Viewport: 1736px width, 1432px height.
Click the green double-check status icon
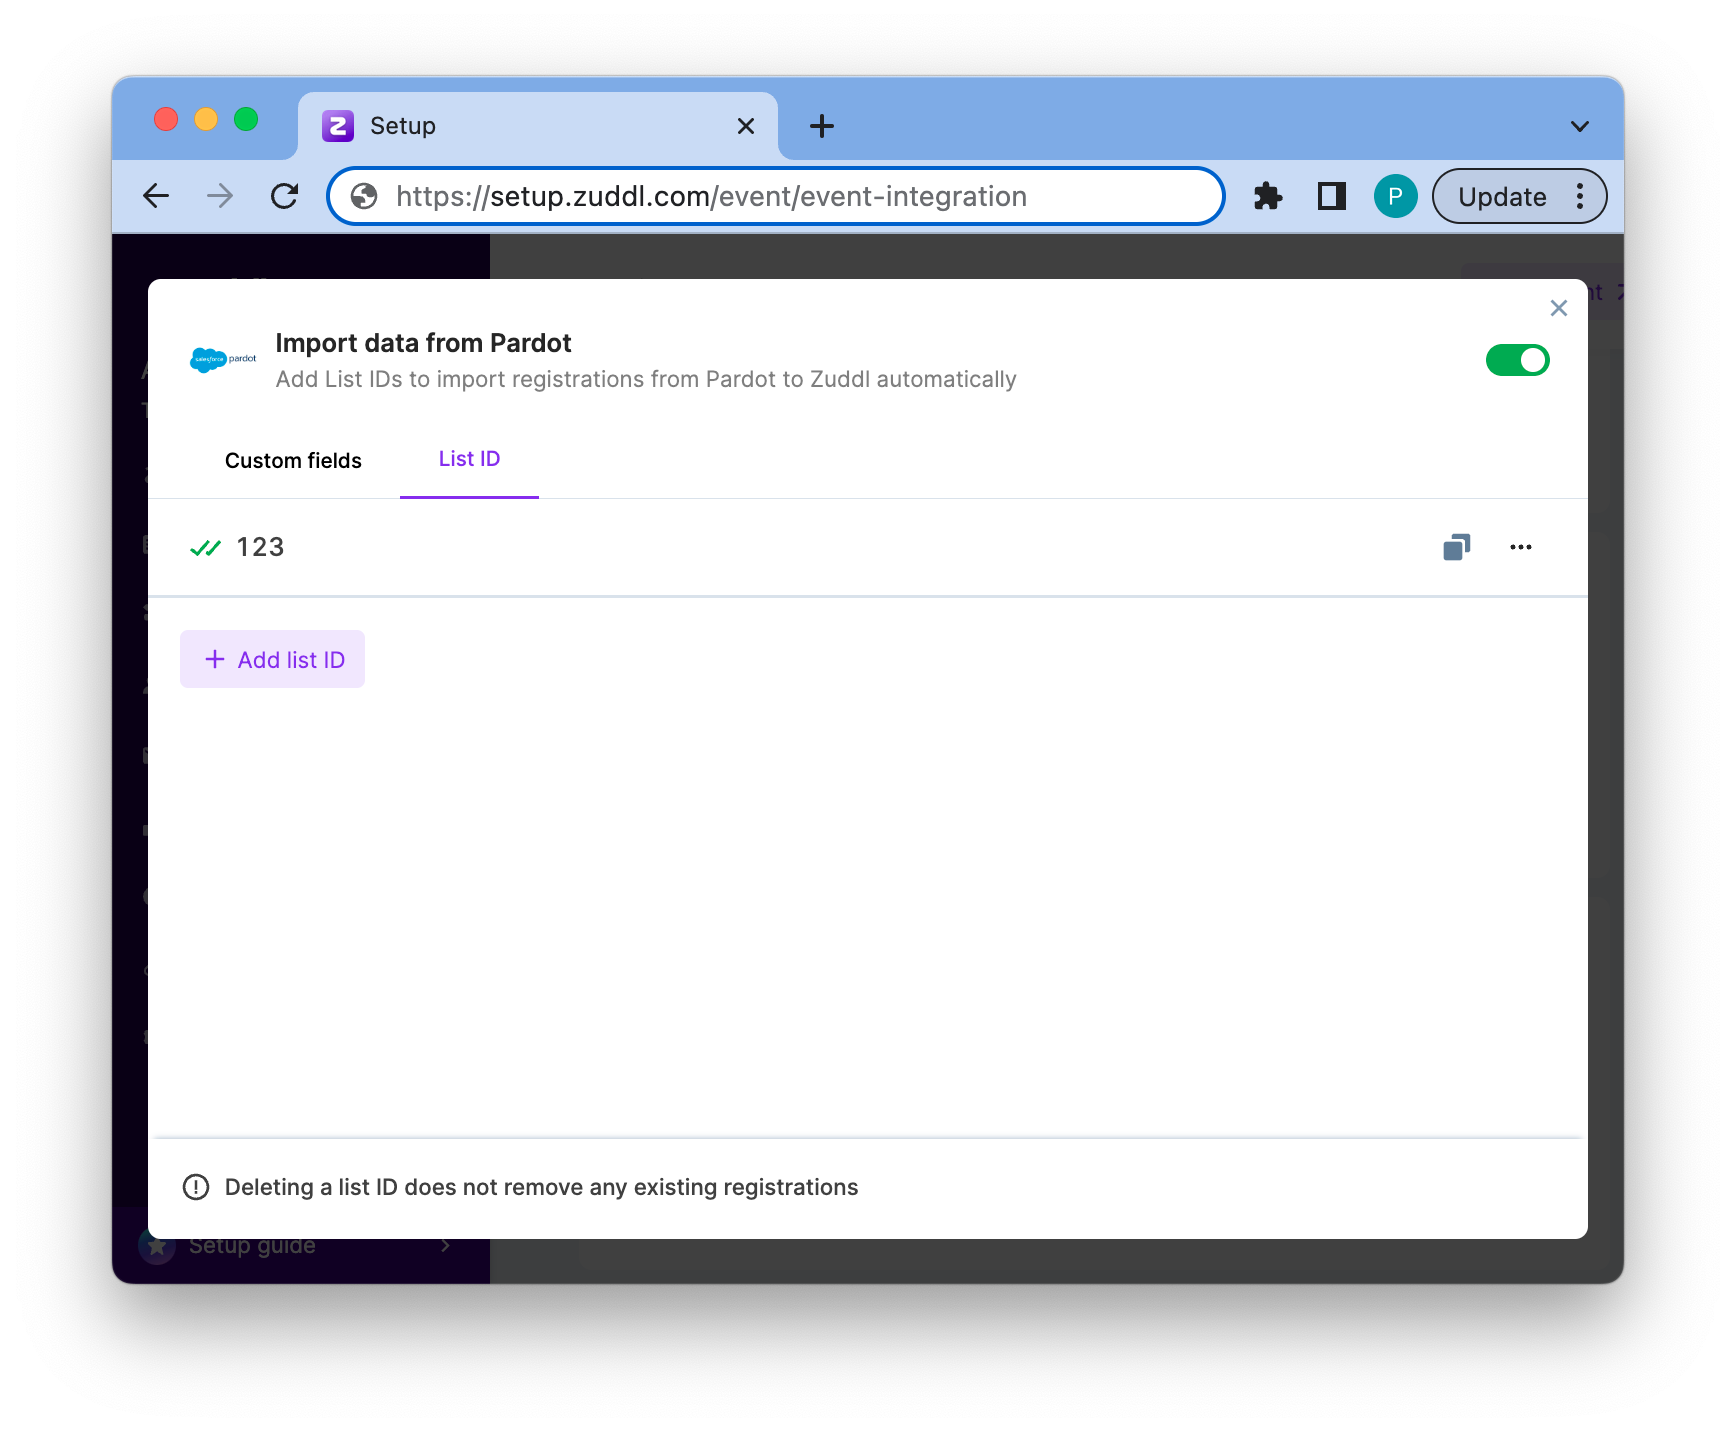pyautogui.click(x=205, y=548)
